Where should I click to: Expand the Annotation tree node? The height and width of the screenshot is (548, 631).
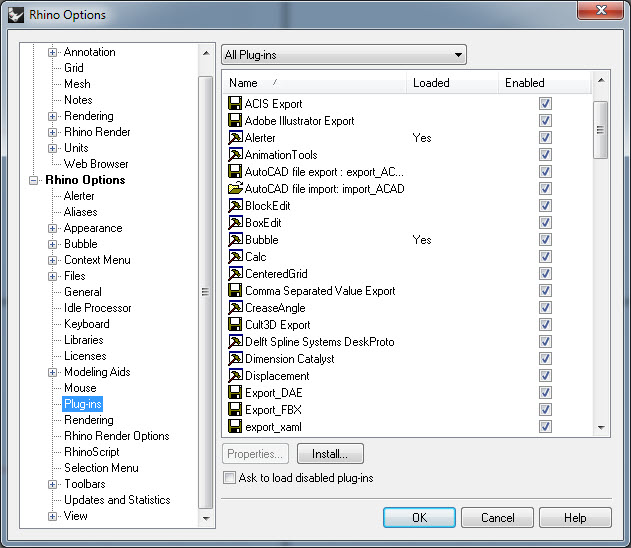52,52
